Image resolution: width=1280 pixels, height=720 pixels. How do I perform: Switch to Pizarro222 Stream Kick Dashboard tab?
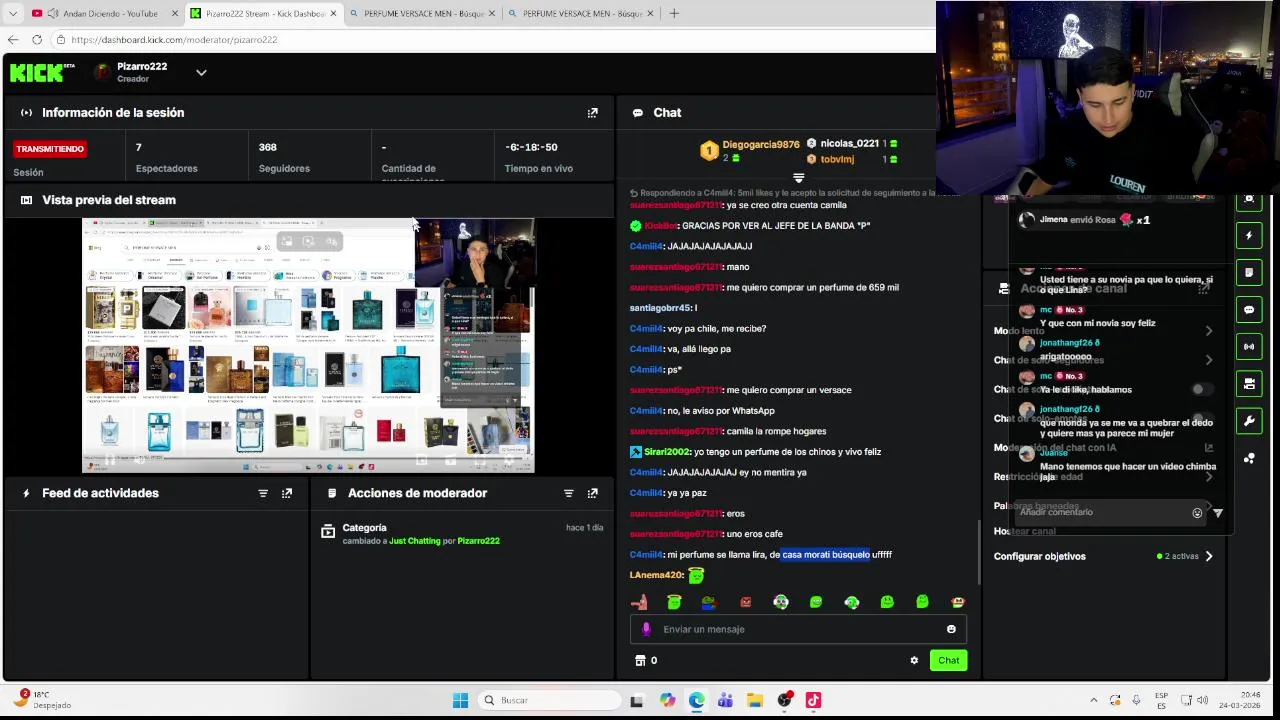click(261, 13)
